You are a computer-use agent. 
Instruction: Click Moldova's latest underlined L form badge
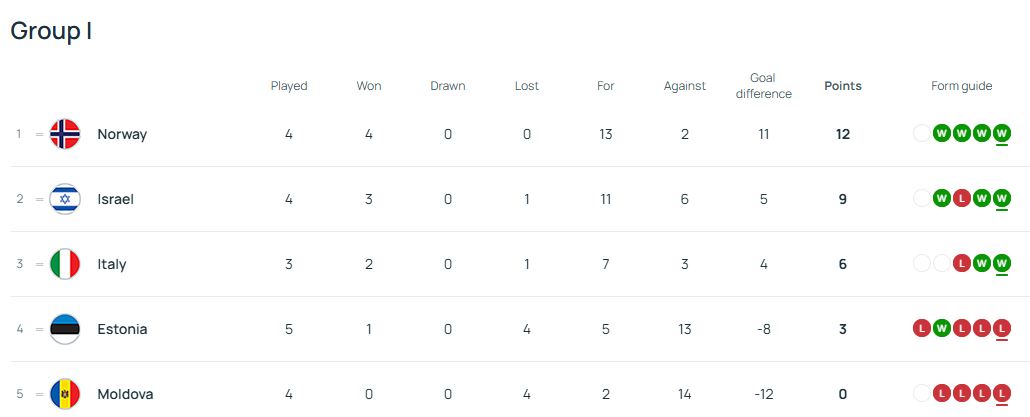point(1002,394)
